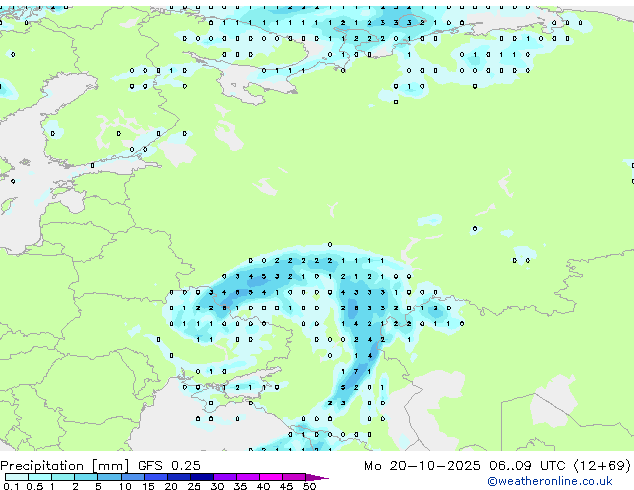
Task: Select the 40–45 mm magenta legend swatch
Action: [271, 477]
